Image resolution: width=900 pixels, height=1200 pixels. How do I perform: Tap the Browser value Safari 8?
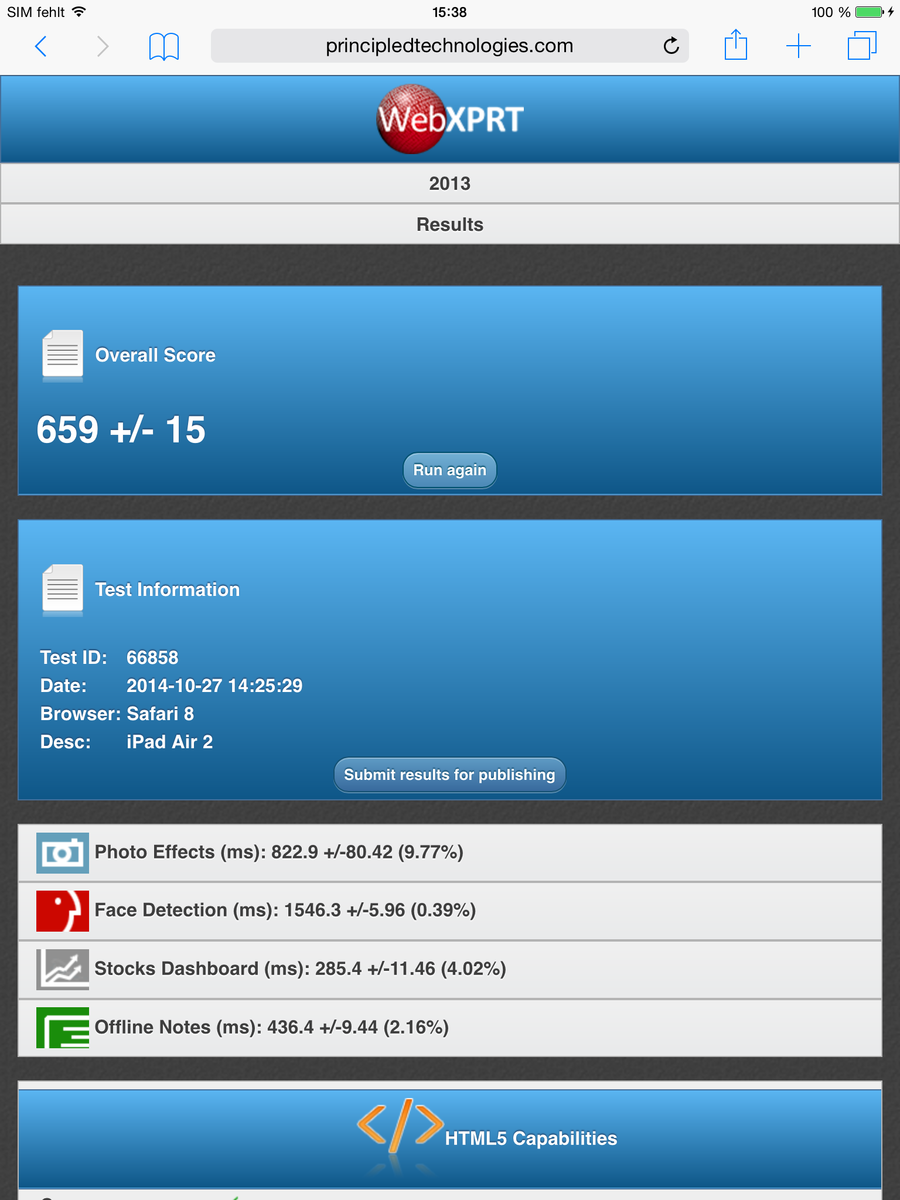coord(160,714)
